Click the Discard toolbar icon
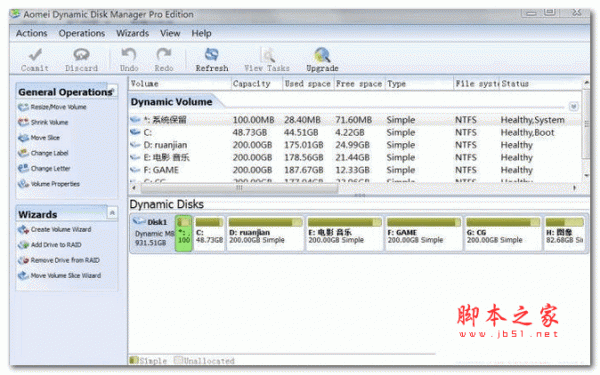Image resolution: width=600 pixels, height=375 pixels. pos(81,55)
